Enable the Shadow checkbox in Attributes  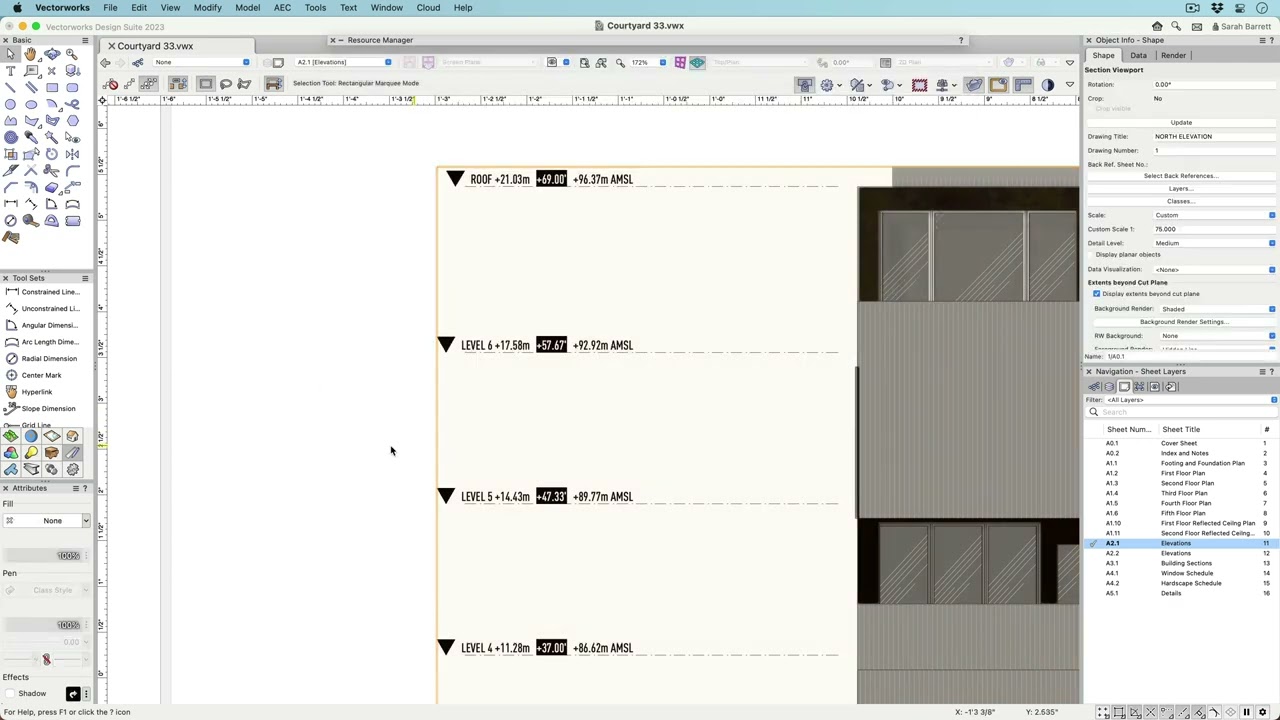click(x=10, y=694)
